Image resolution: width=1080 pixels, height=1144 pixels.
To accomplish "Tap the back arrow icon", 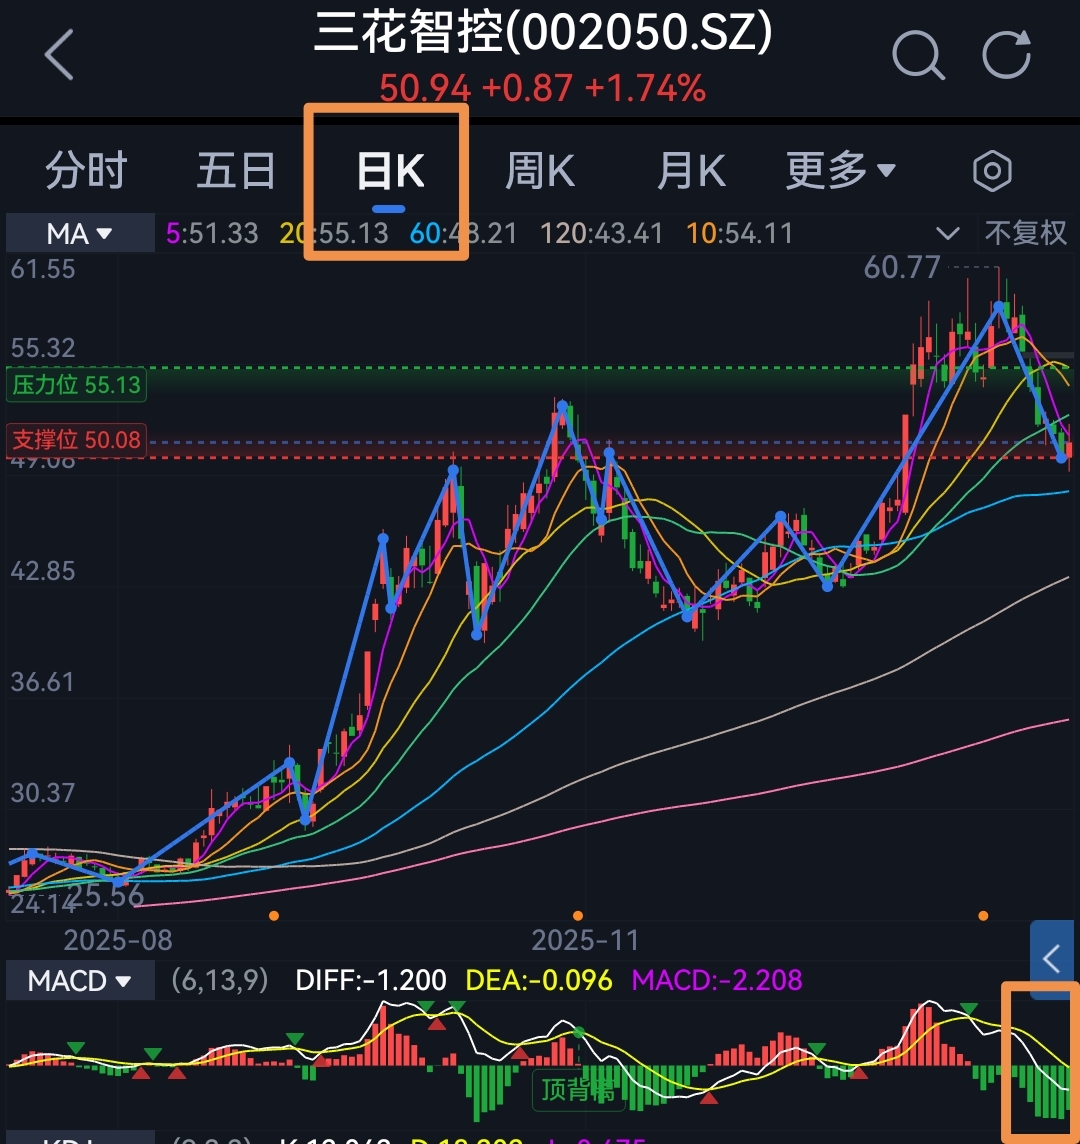I will pyautogui.click(x=60, y=55).
